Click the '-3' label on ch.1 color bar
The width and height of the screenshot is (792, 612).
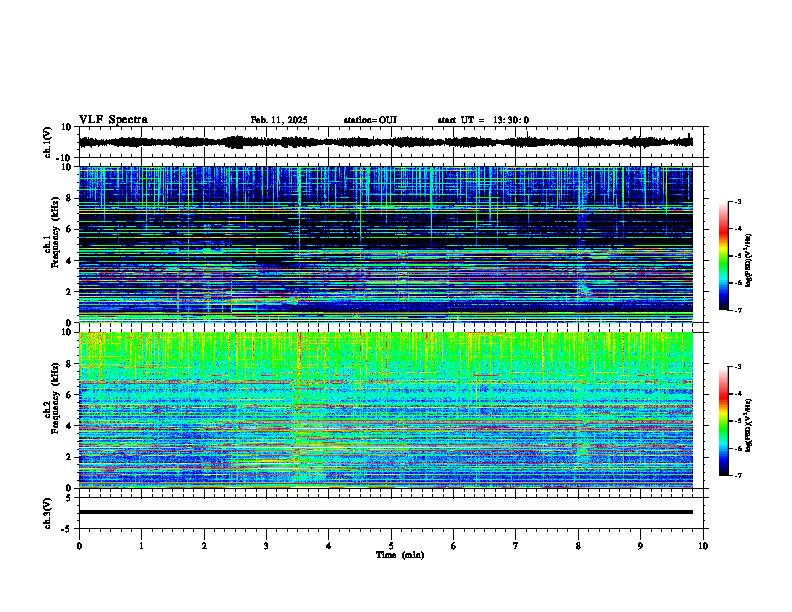[738, 201]
